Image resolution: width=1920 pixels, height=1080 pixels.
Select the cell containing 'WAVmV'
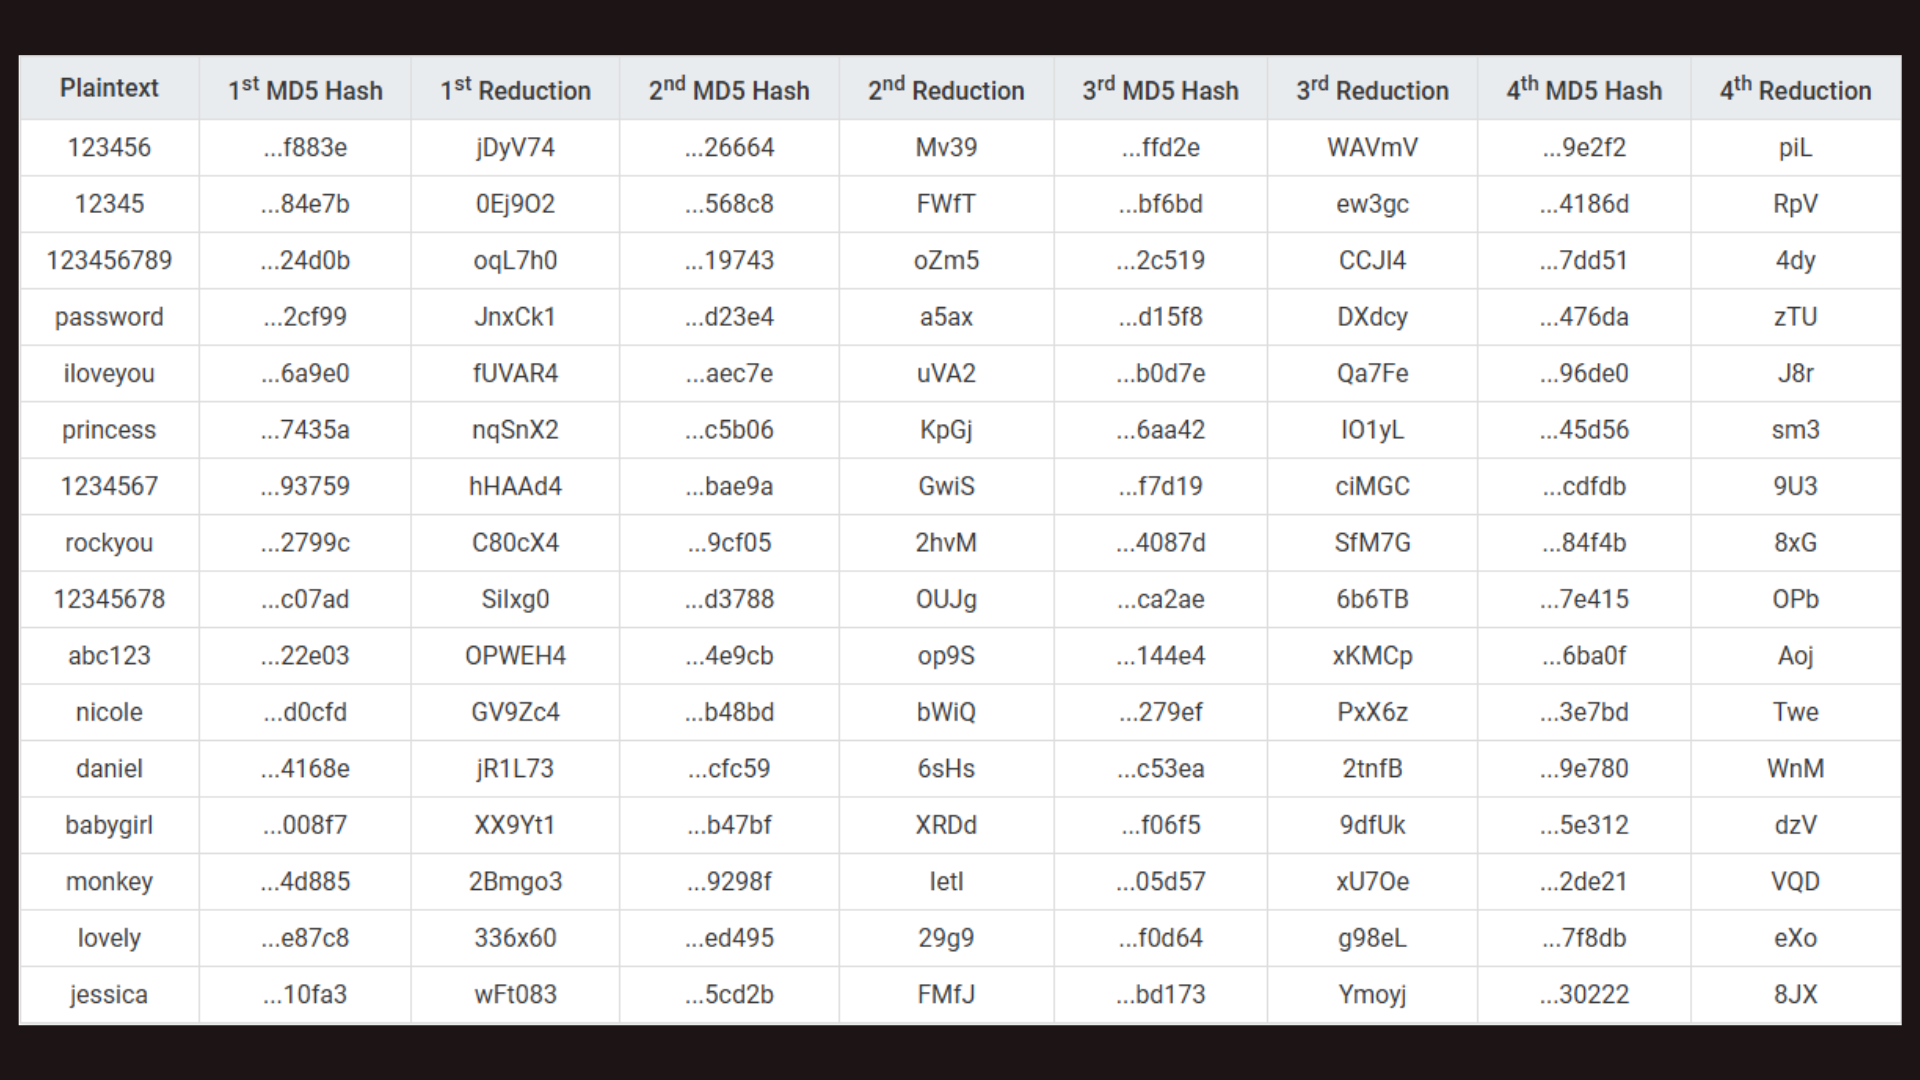tap(1372, 148)
